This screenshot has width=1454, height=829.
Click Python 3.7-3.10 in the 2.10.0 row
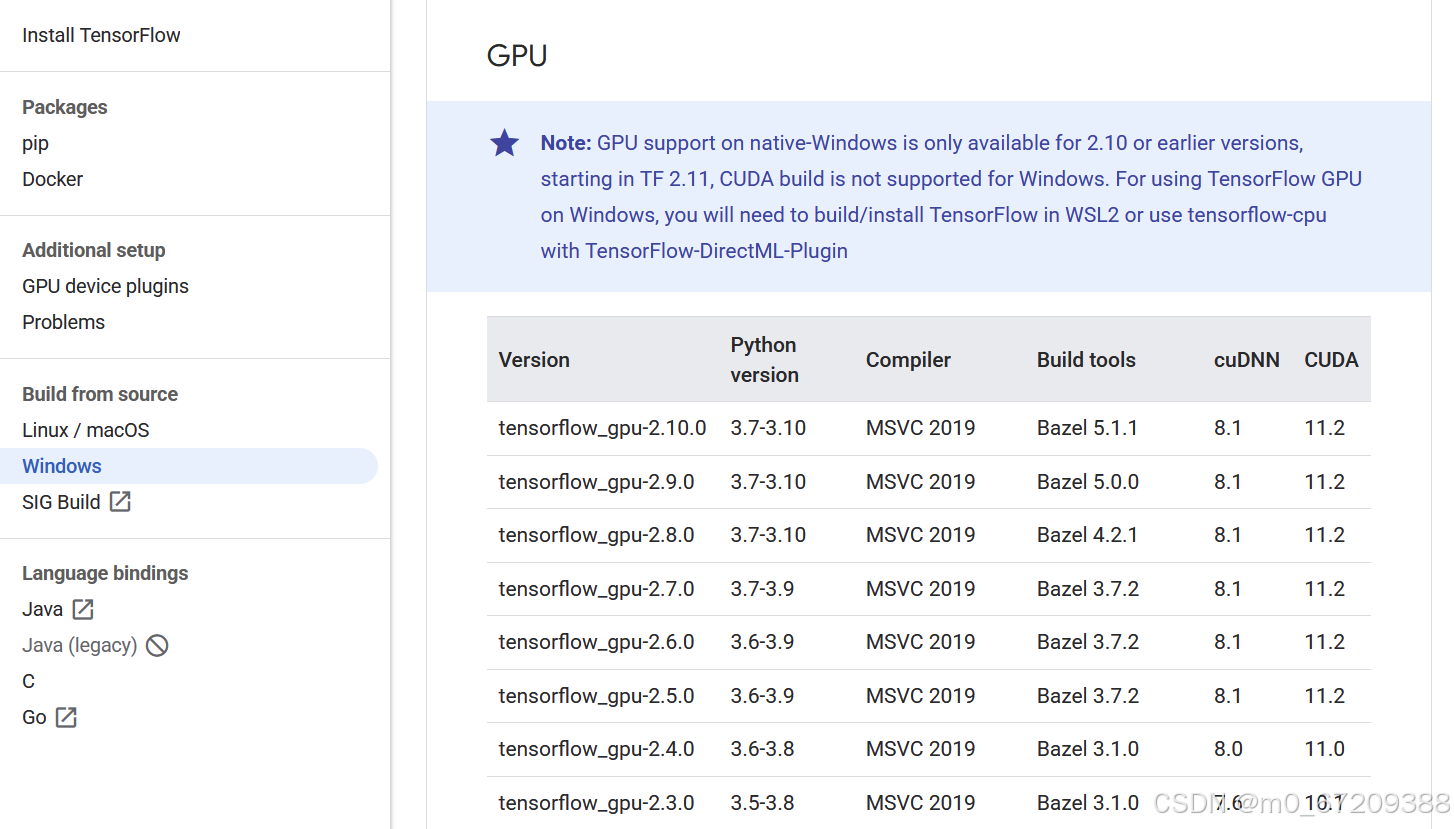point(768,428)
